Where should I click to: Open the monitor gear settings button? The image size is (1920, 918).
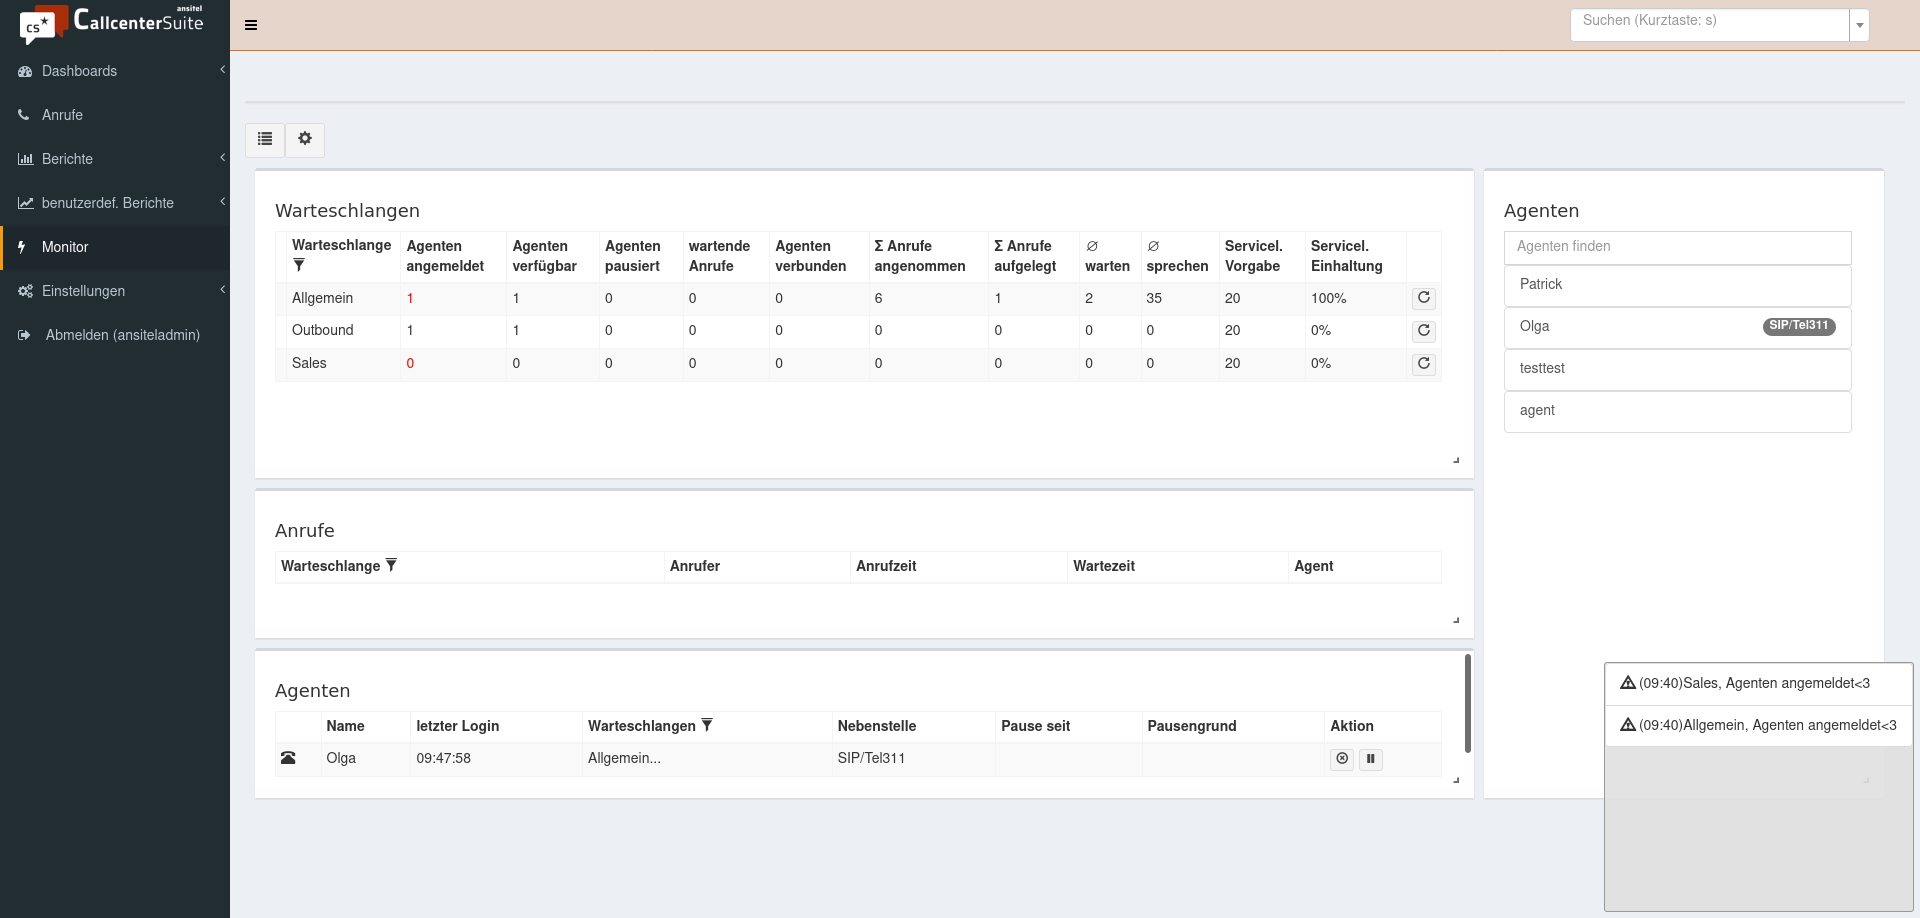[305, 139]
